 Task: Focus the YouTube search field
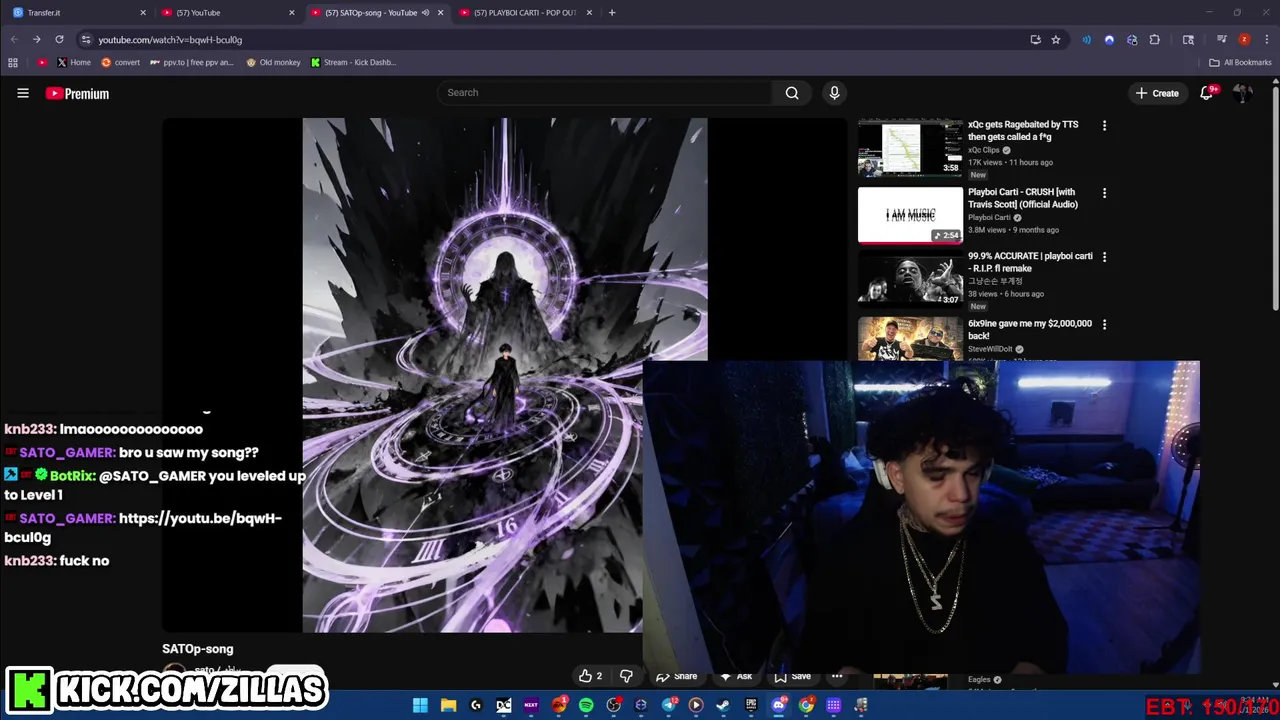(604, 93)
